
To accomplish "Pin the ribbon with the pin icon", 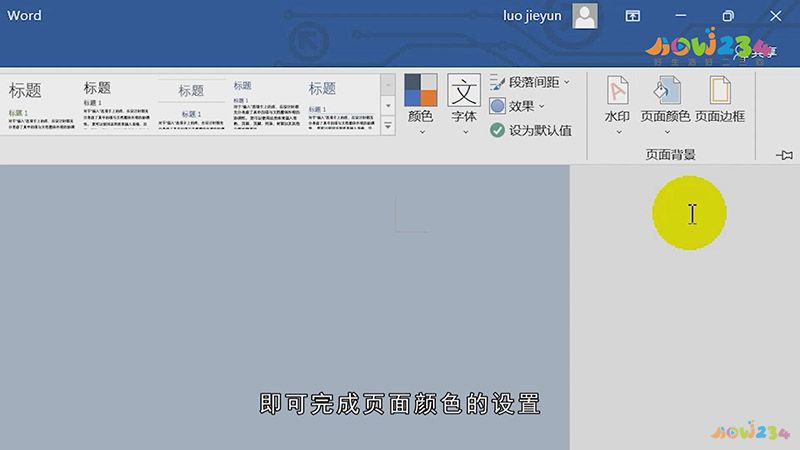I will pos(784,155).
